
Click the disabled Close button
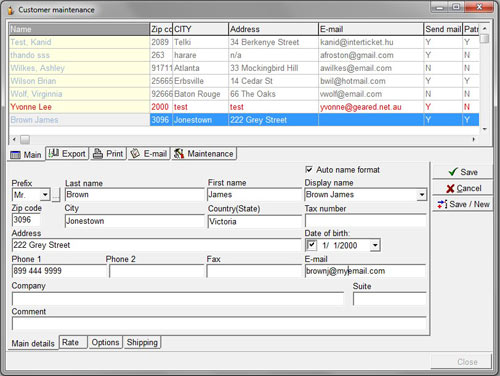coord(461,362)
